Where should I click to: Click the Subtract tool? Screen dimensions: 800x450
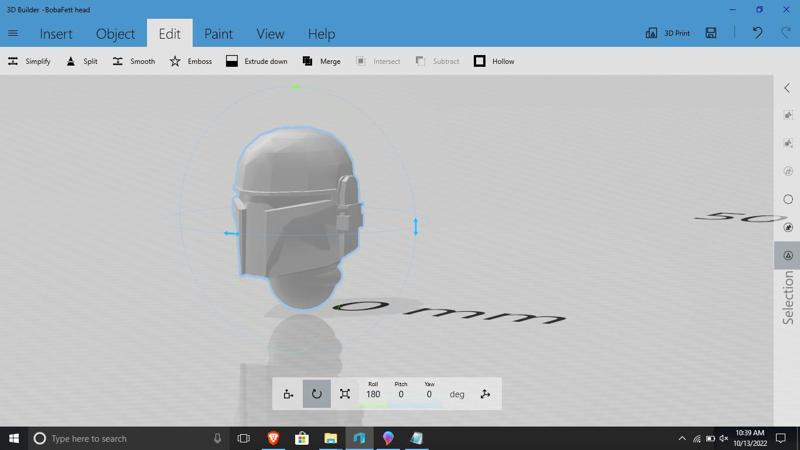pyautogui.click(x=437, y=61)
